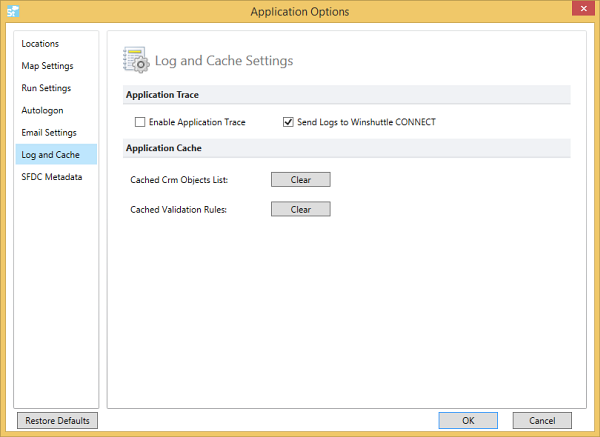Click the application icon in title bar
Image resolution: width=600 pixels, height=437 pixels.
coord(13,11)
